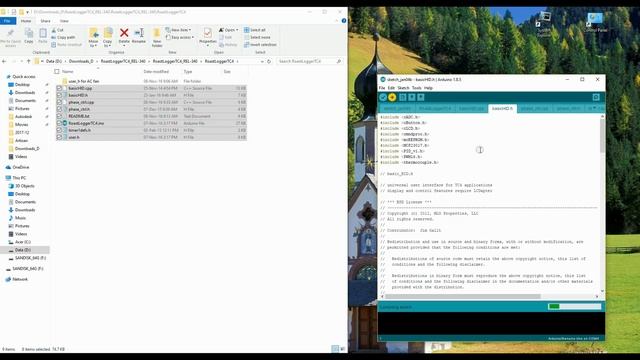Open the Arduino Tools menu
This screenshot has width=640, height=360.
pos(416,88)
